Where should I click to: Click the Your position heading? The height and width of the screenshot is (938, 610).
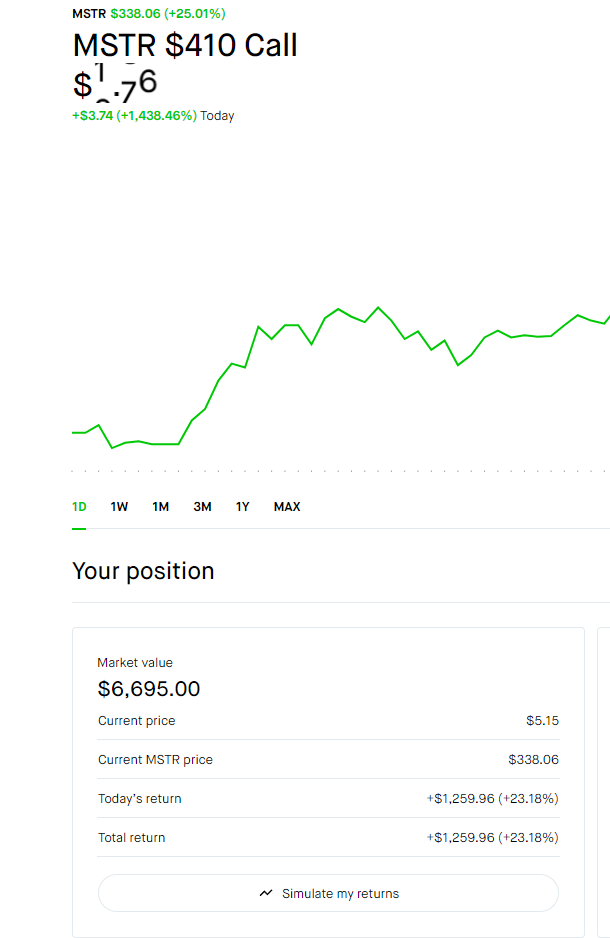(142, 570)
